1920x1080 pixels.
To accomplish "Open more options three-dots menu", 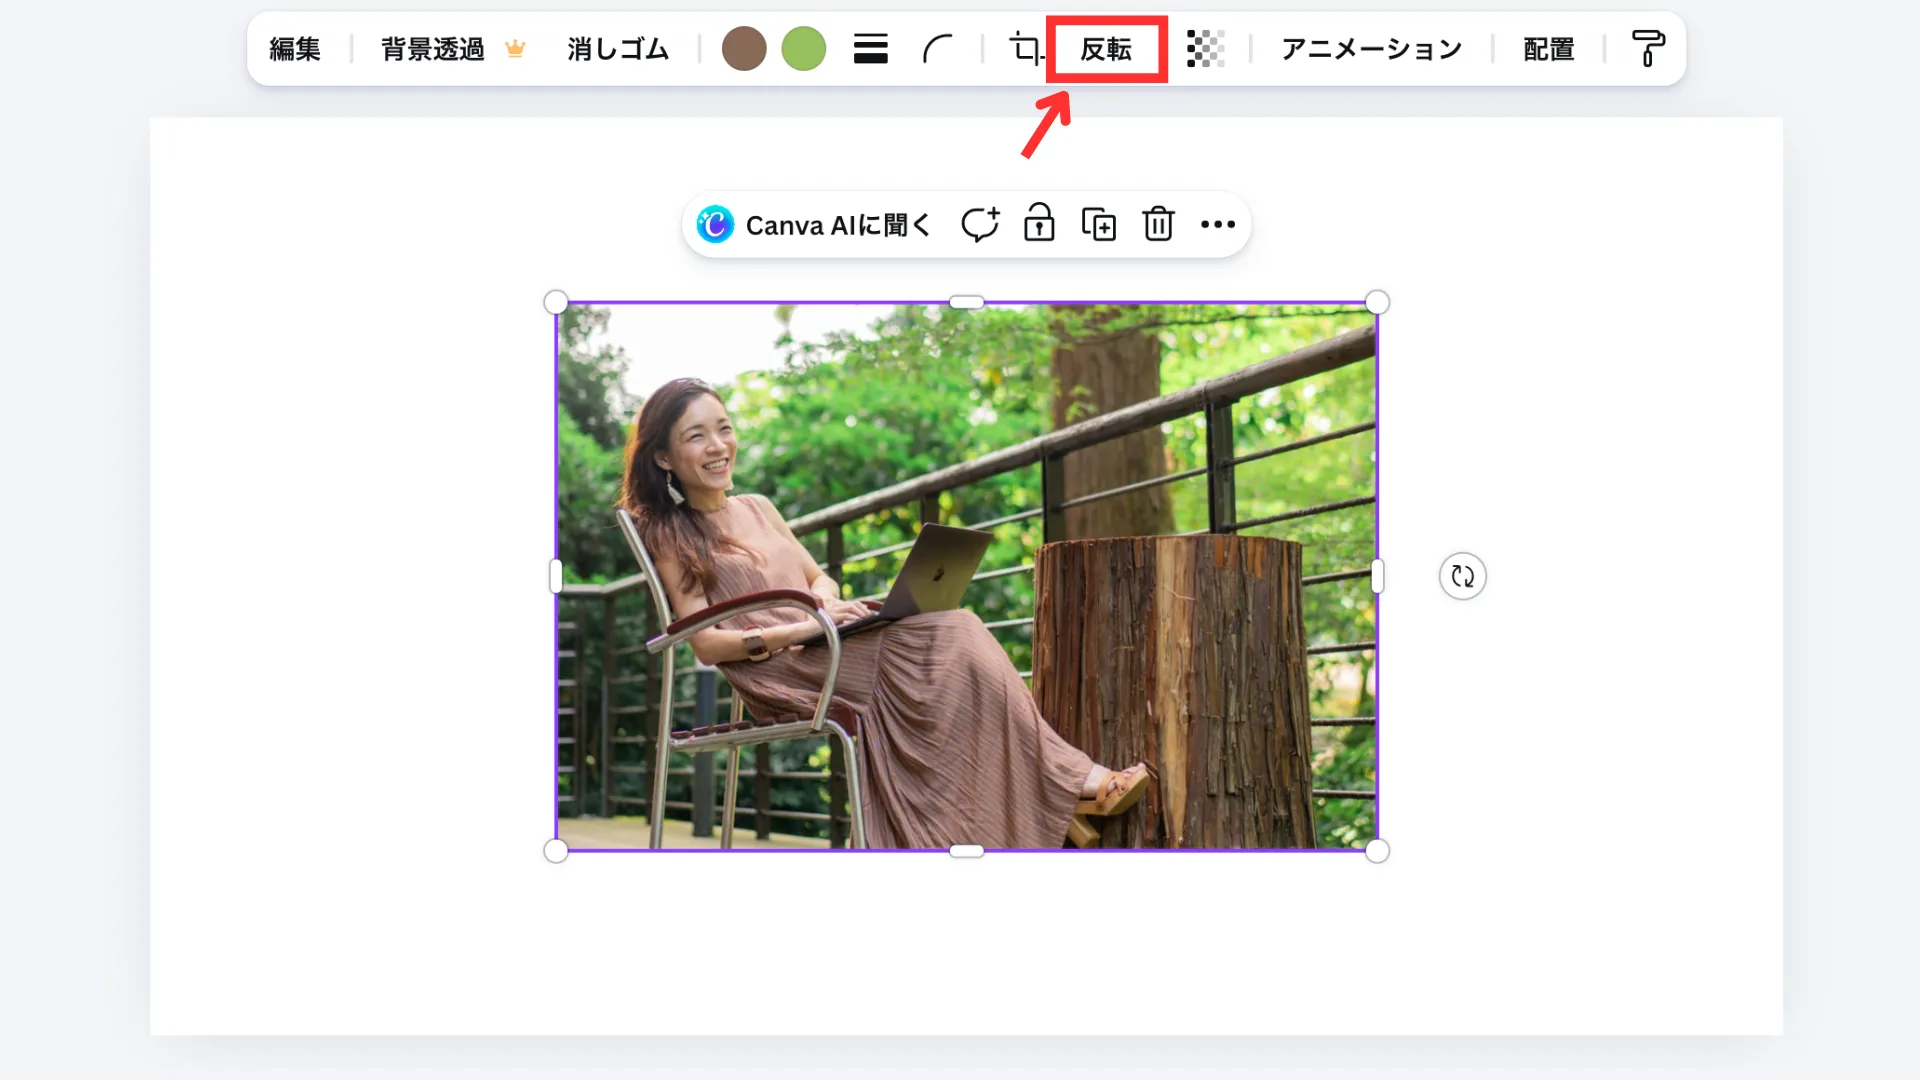I will click(1217, 225).
